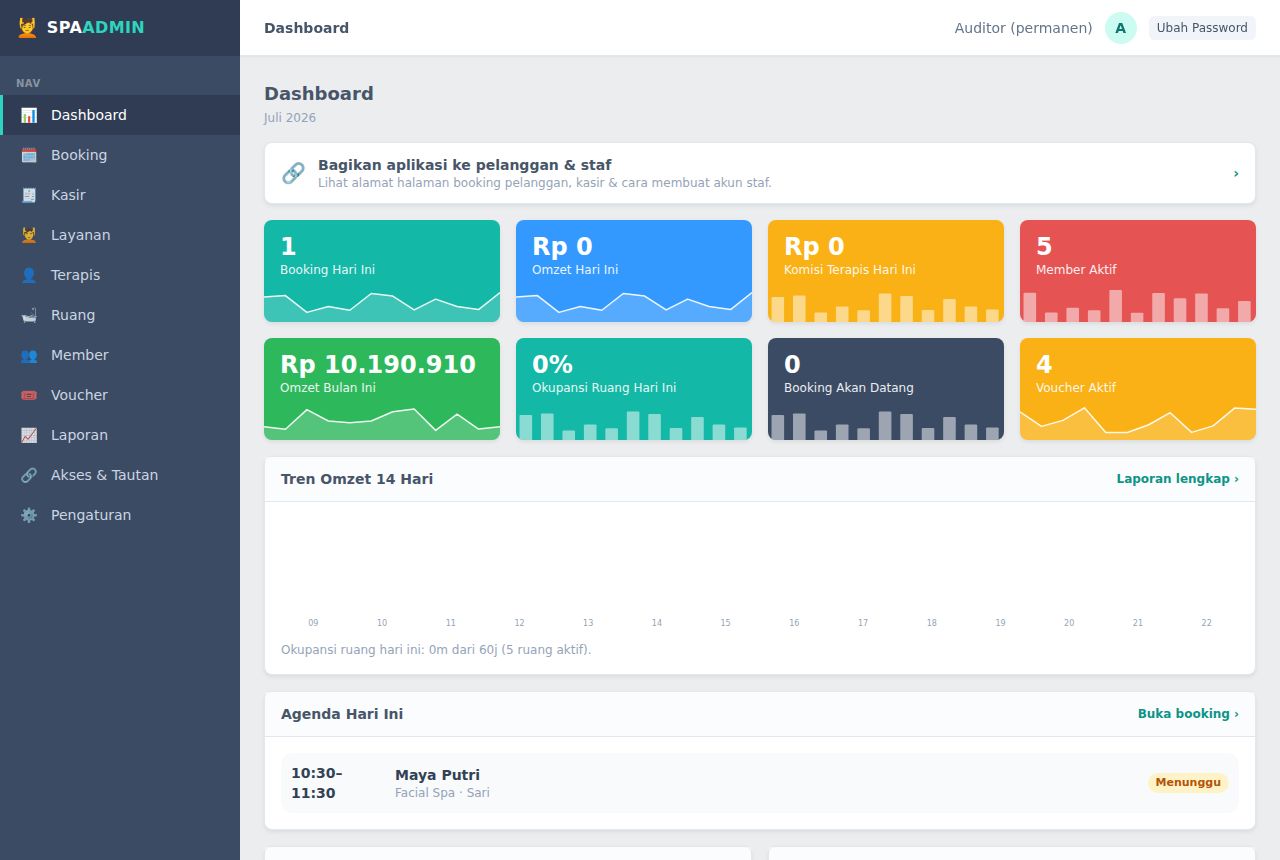Screen dimensions: 1280x860
Task: Open the Booking menu item
Action: pyautogui.click(x=120, y=155)
